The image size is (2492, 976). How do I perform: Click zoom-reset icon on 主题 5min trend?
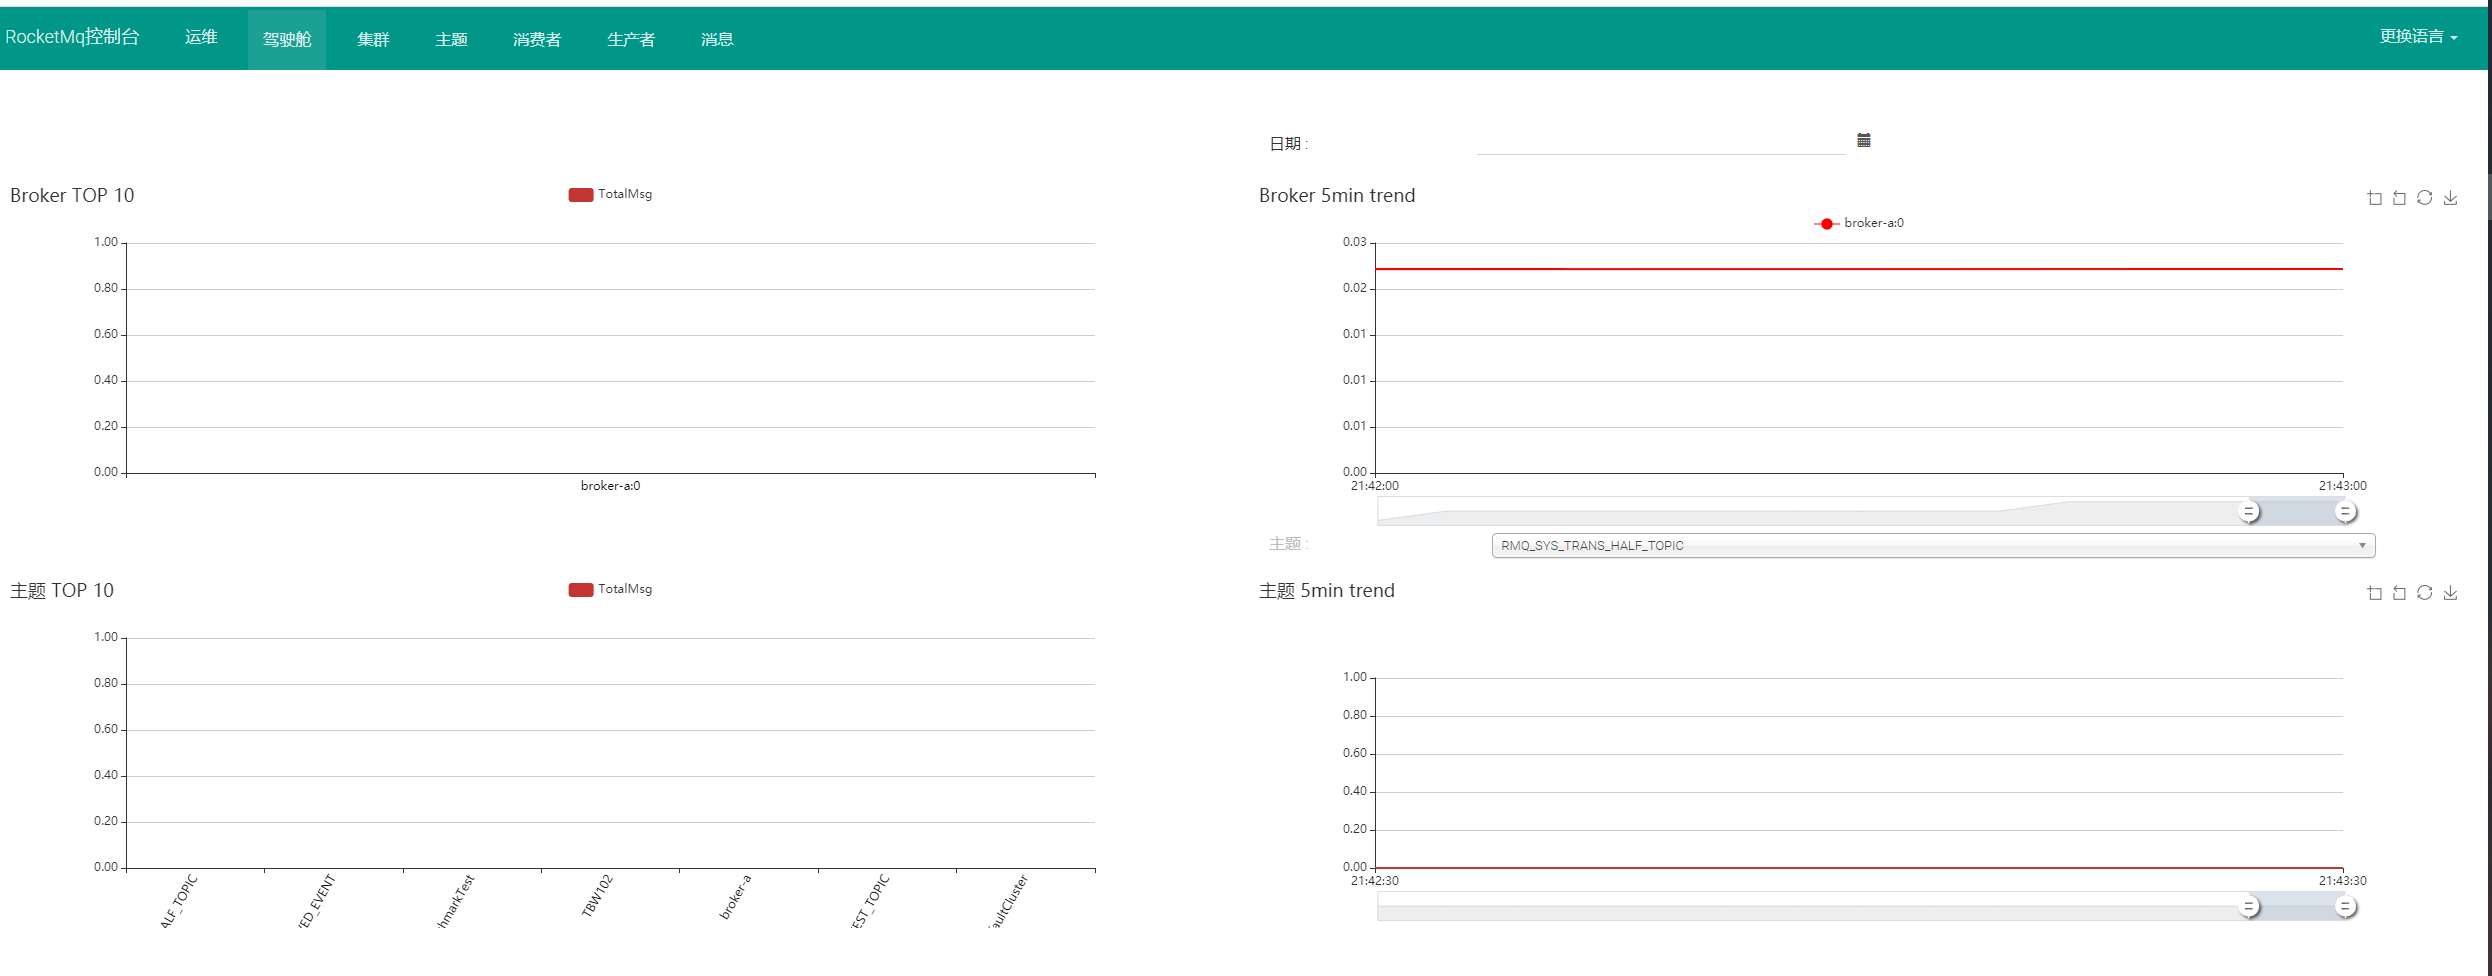click(x=2399, y=593)
